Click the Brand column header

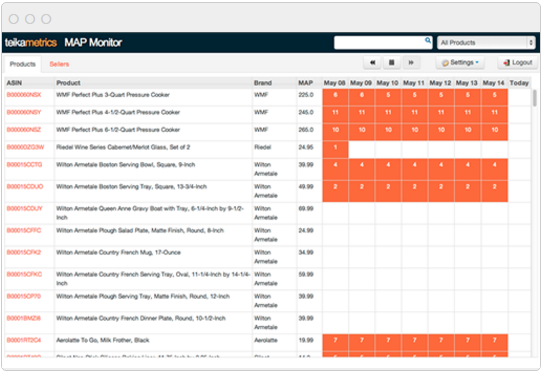[x=263, y=83]
